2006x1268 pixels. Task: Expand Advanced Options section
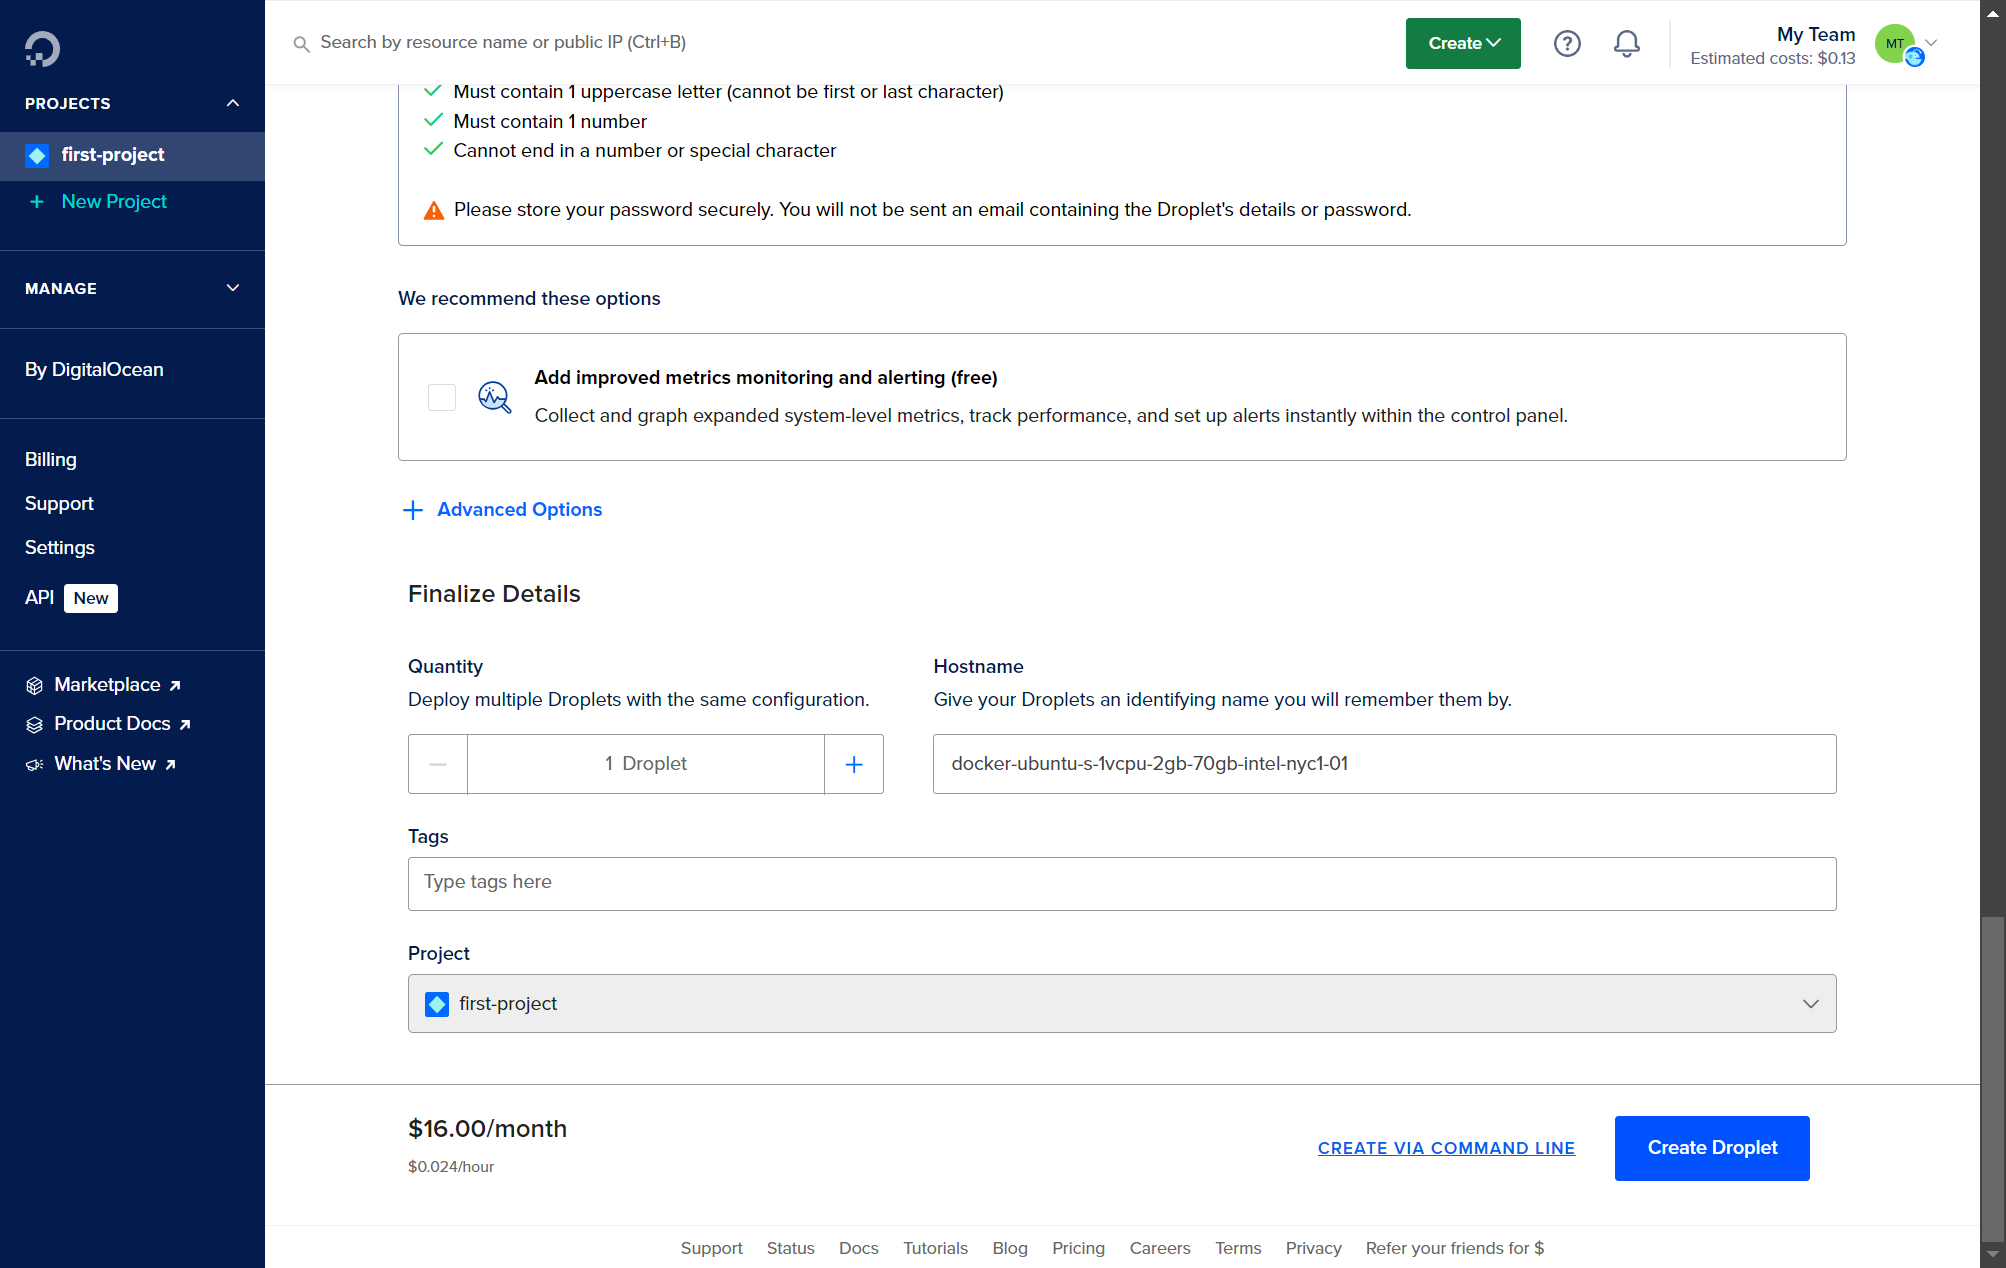[502, 510]
